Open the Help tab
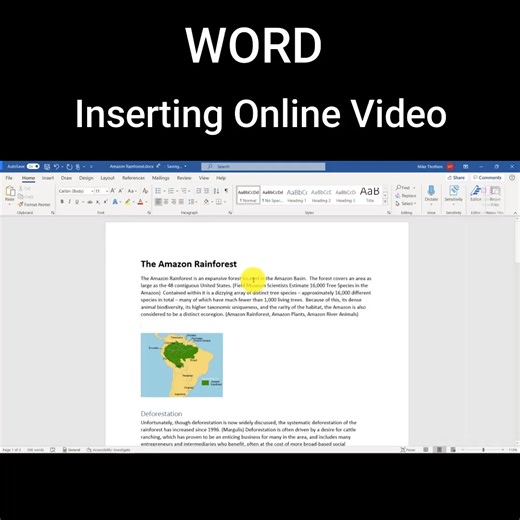This screenshot has width=520, height=520. point(221,178)
